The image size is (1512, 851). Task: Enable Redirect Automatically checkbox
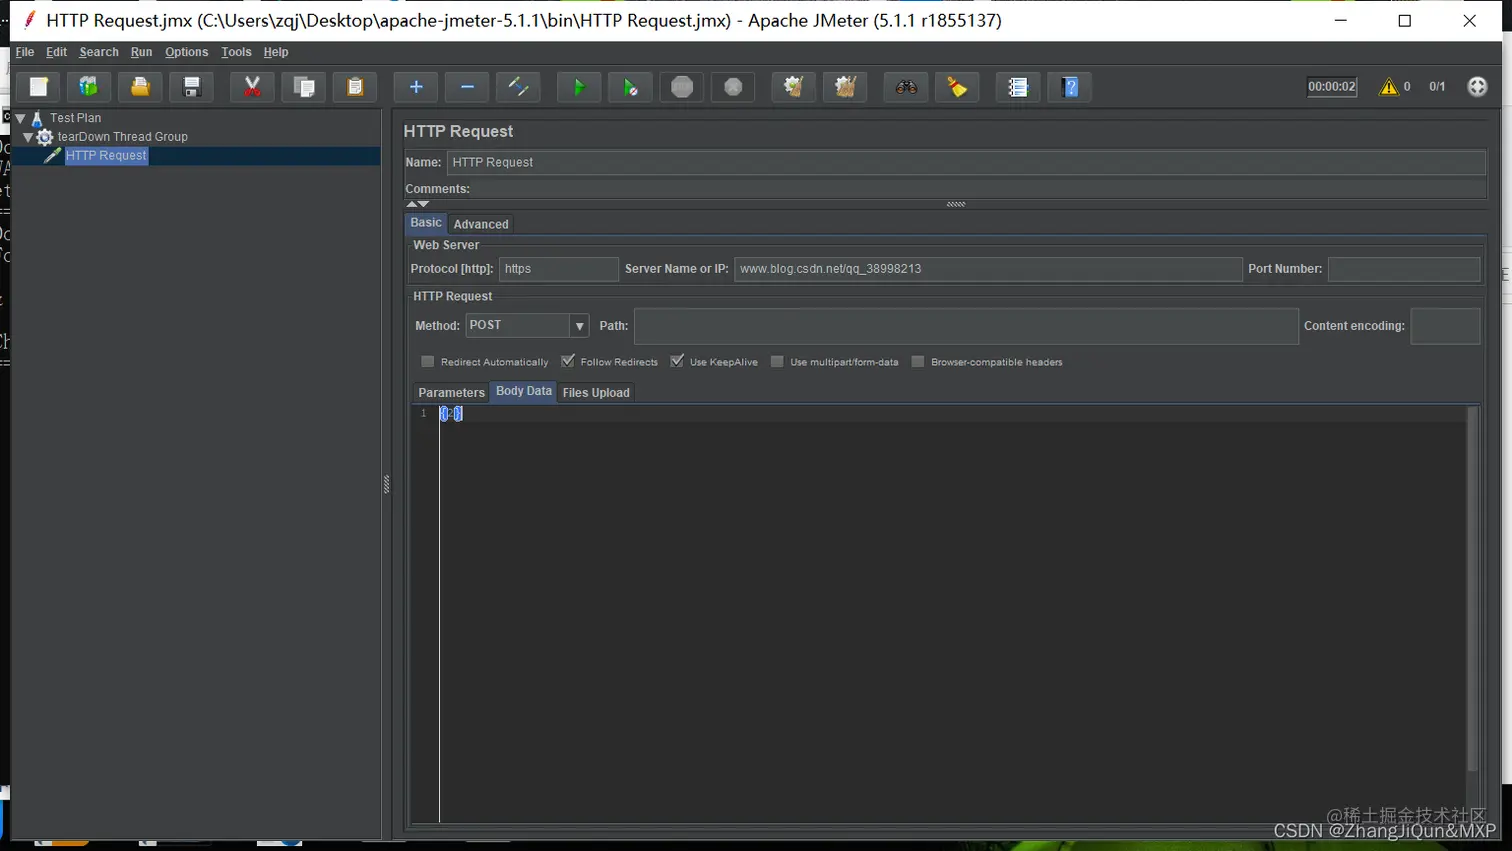428,361
